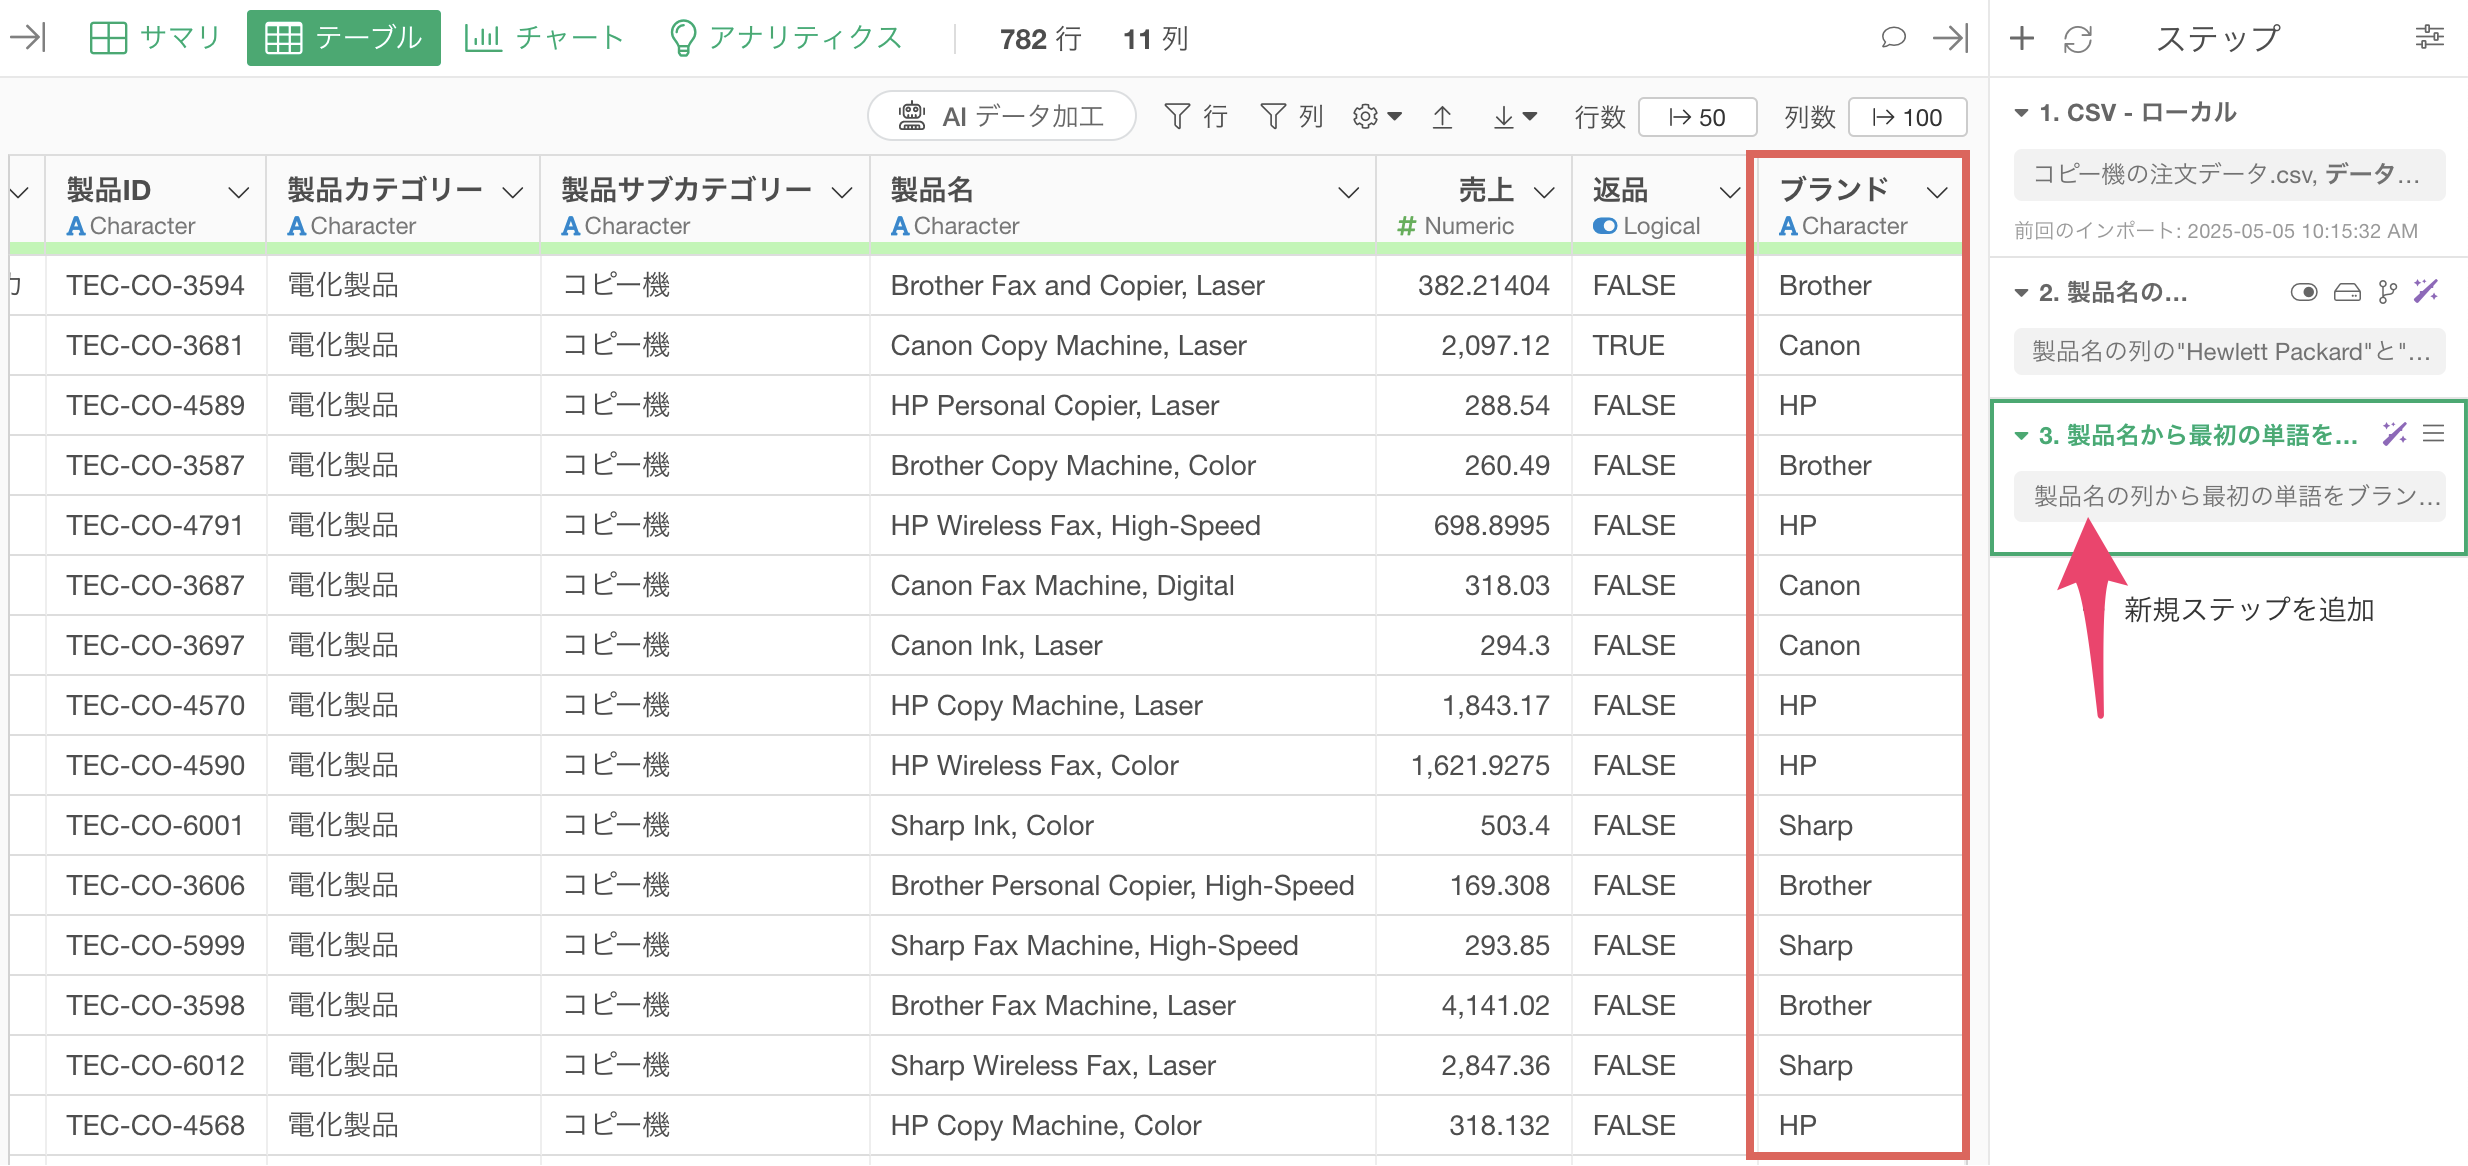The width and height of the screenshot is (2468, 1166).
Task: Open 製品サブカテゴリー column menu chevron
Action: pos(843,192)
